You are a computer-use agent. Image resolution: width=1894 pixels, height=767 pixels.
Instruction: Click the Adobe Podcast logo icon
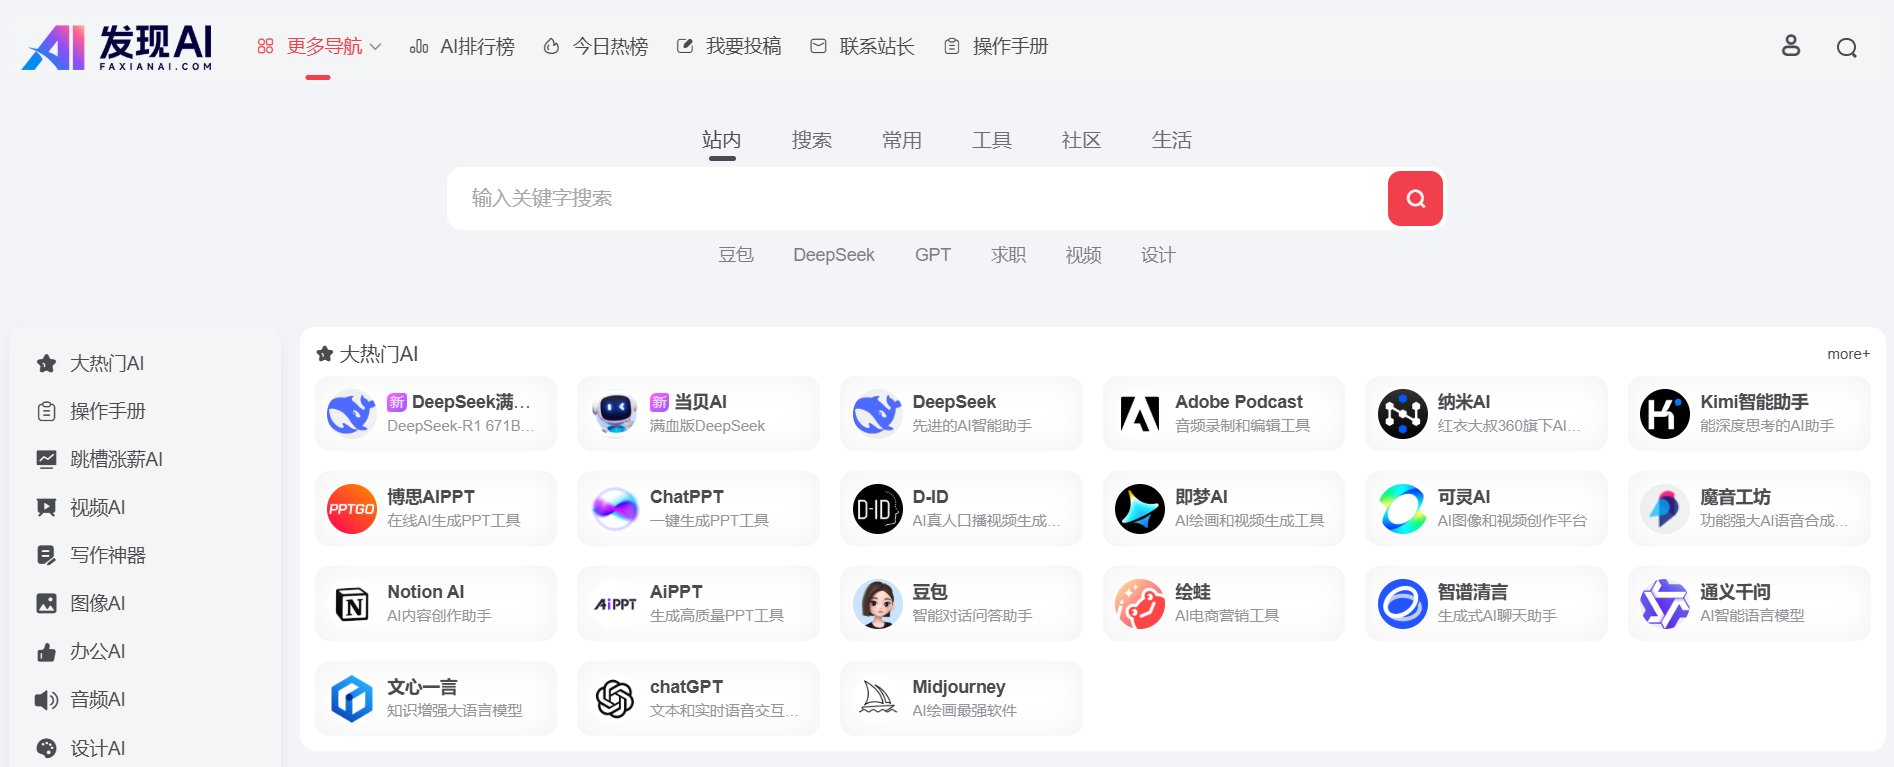coord(1139,413)
